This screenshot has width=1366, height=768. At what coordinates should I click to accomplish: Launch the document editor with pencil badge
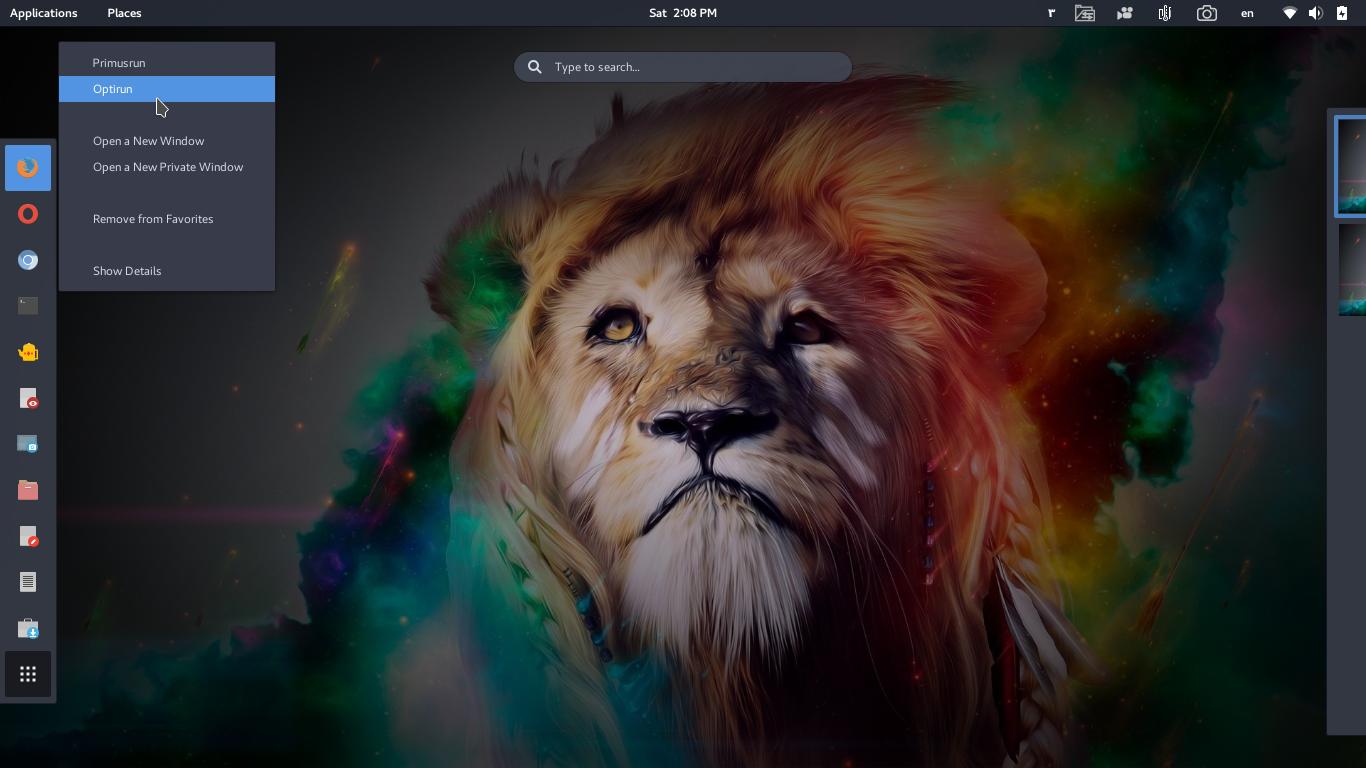(28, 536)
